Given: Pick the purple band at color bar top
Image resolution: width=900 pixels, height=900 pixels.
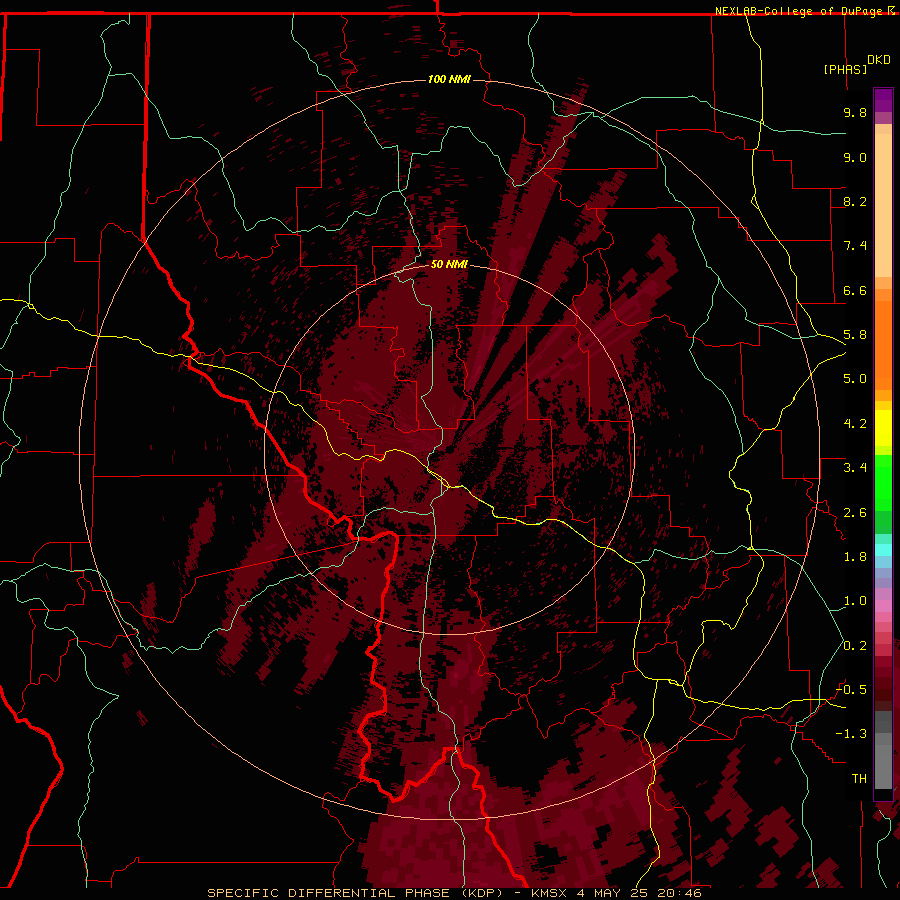Looking at the screenshot, I should pos(883,100).
